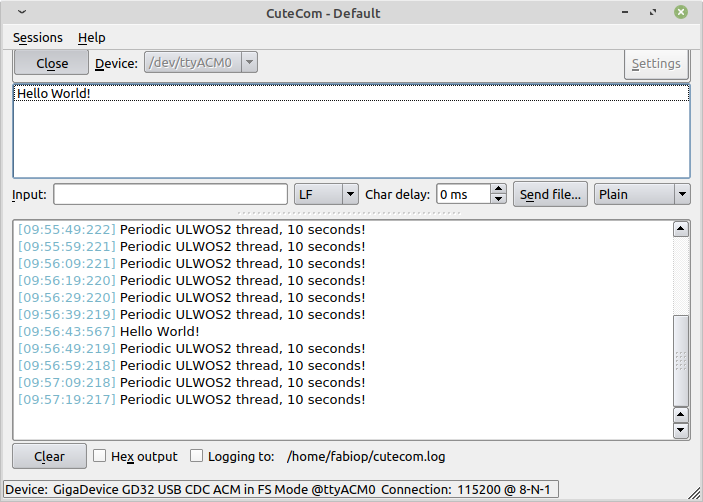
Task: Open the Help menu
Action: point(92,37)
